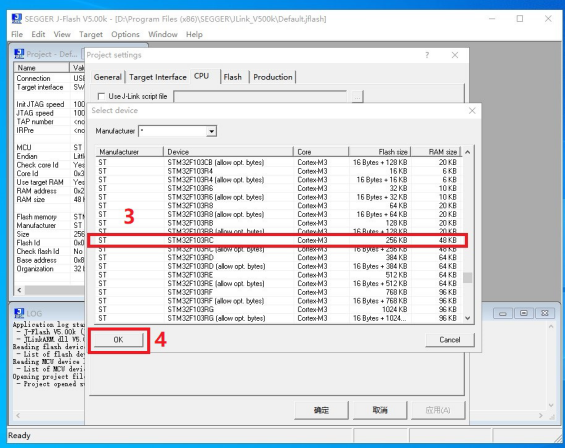Close the Project settings dialog
The image size is (565, 448).
tap(455, 55)
